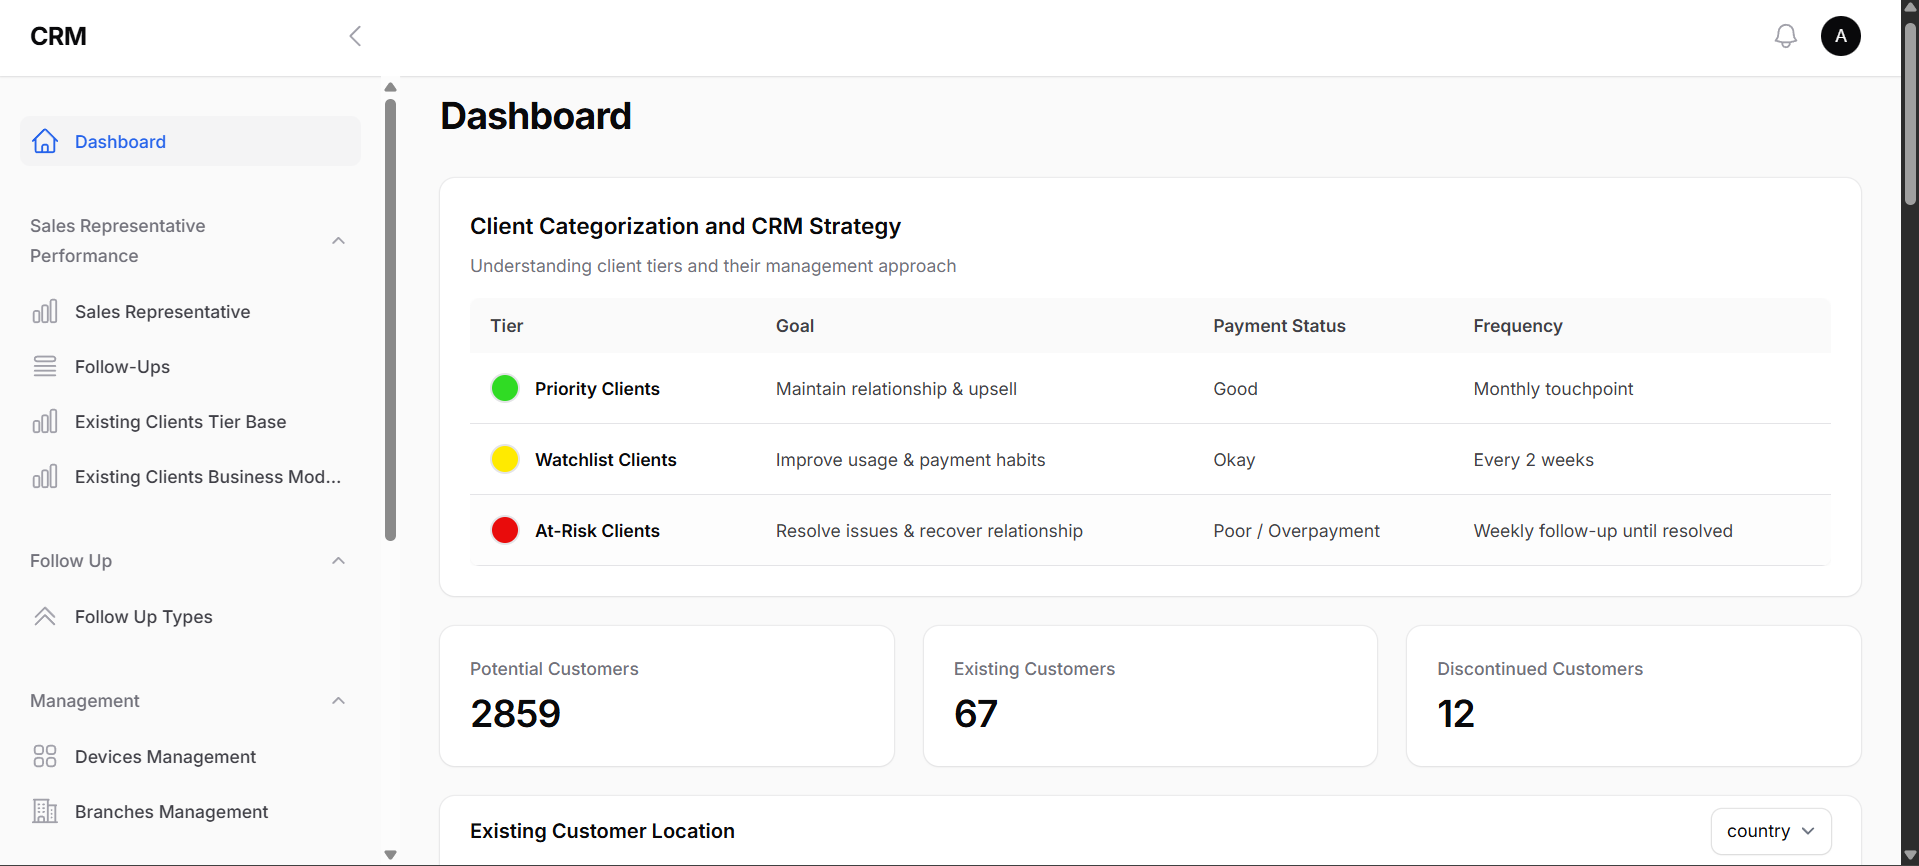1919x866 pixels.
Task: Click 'Every 2 weeks' cell
Action: click(1533, 459)
